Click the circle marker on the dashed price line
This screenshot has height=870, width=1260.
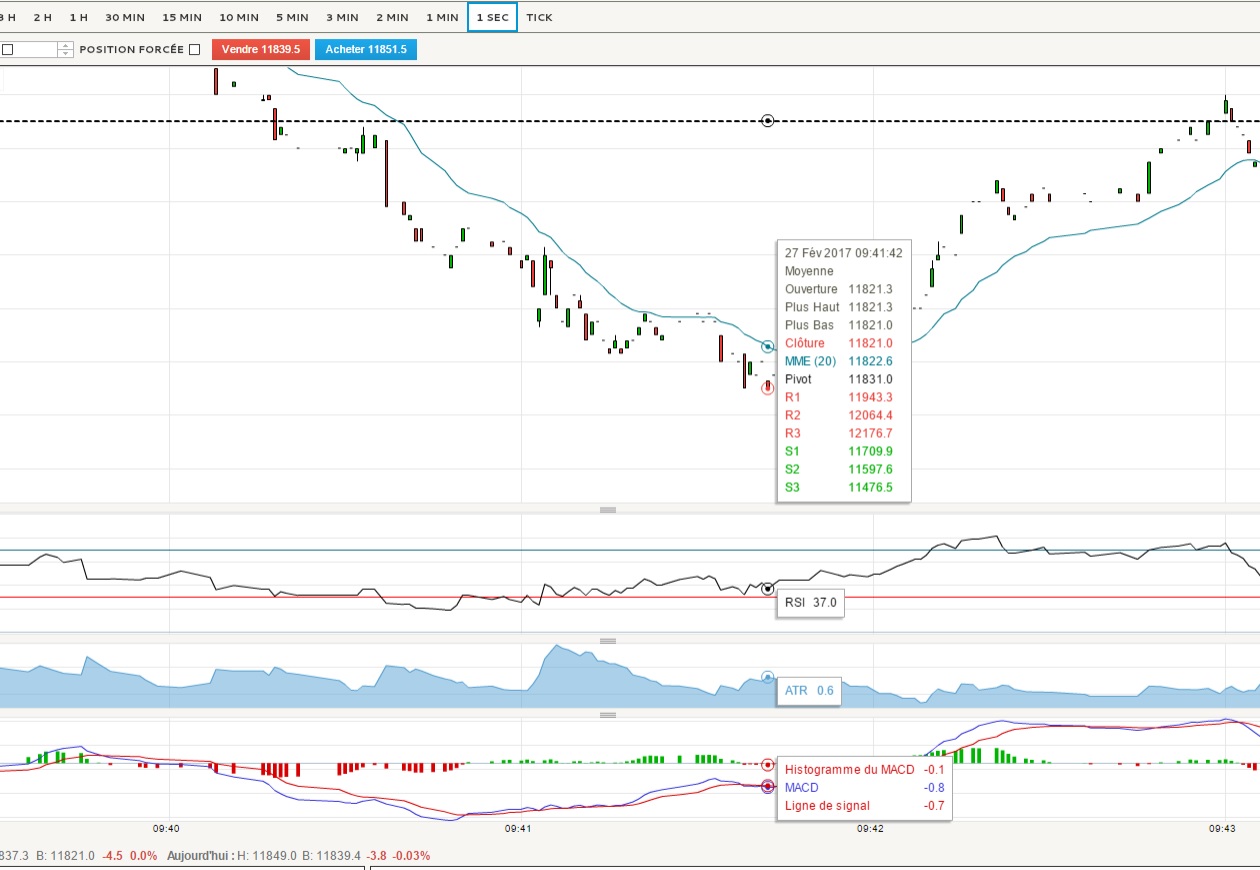[x=768, y=121]
